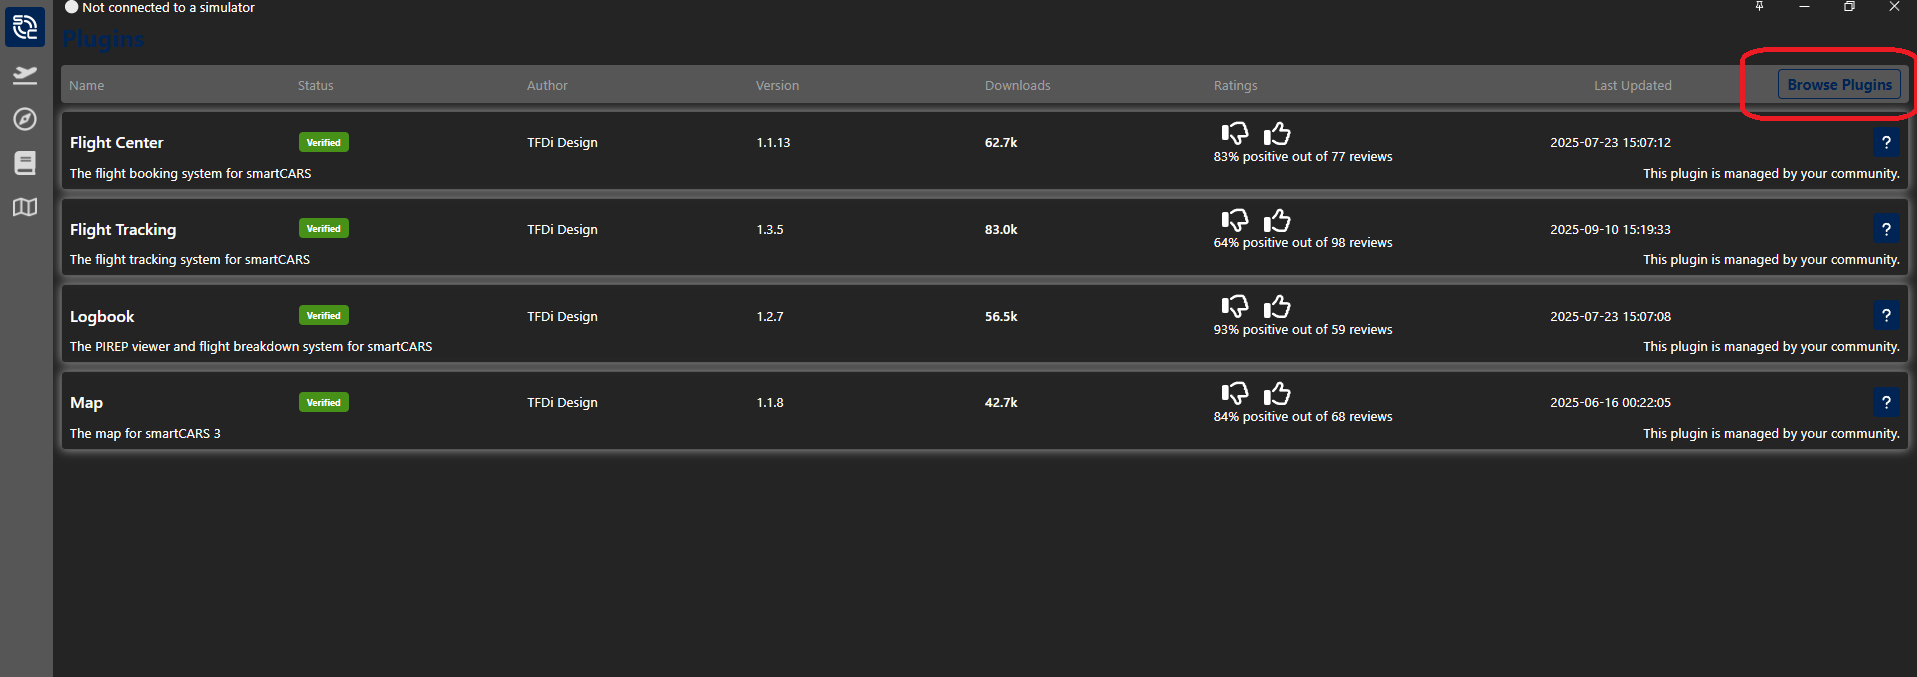
Task: Open the smartCARS home logo icon
Action: pyautogui.click(x=25, y=27)
